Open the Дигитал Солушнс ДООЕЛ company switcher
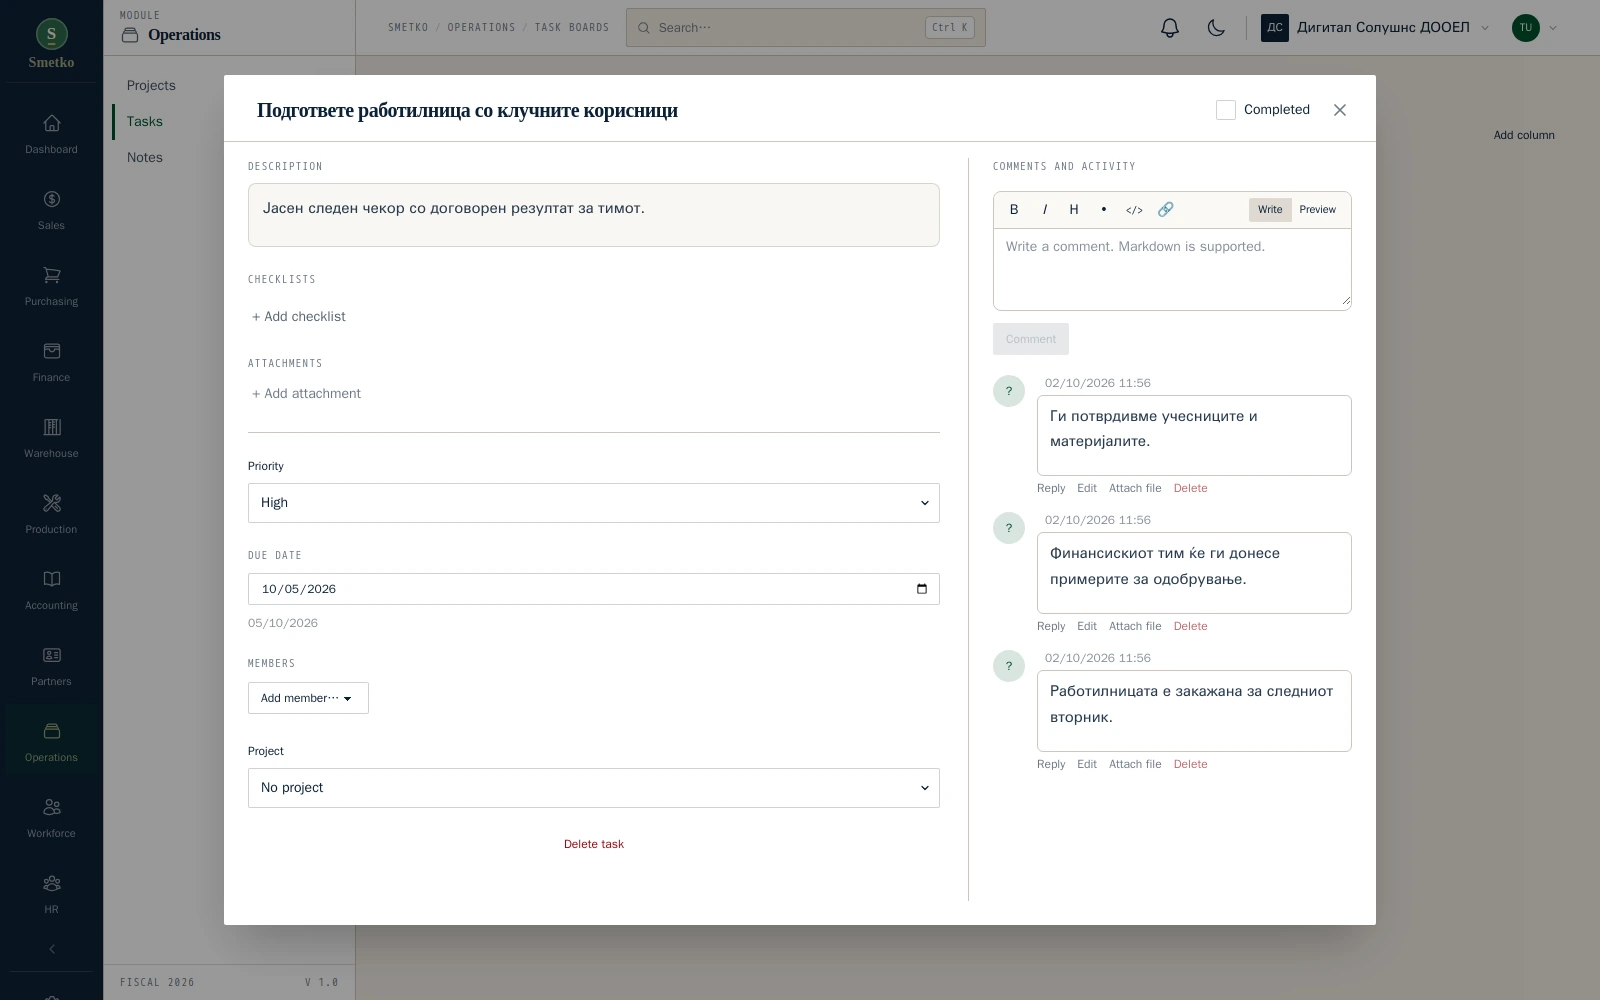 pos(1376,28)
